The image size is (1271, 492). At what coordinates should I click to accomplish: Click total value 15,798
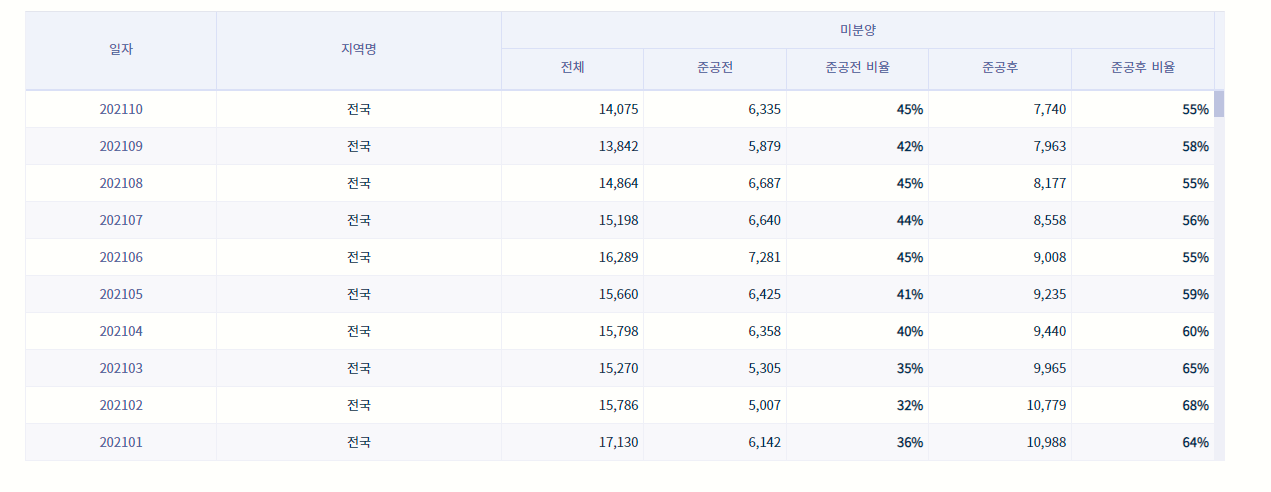coord(618,331)
